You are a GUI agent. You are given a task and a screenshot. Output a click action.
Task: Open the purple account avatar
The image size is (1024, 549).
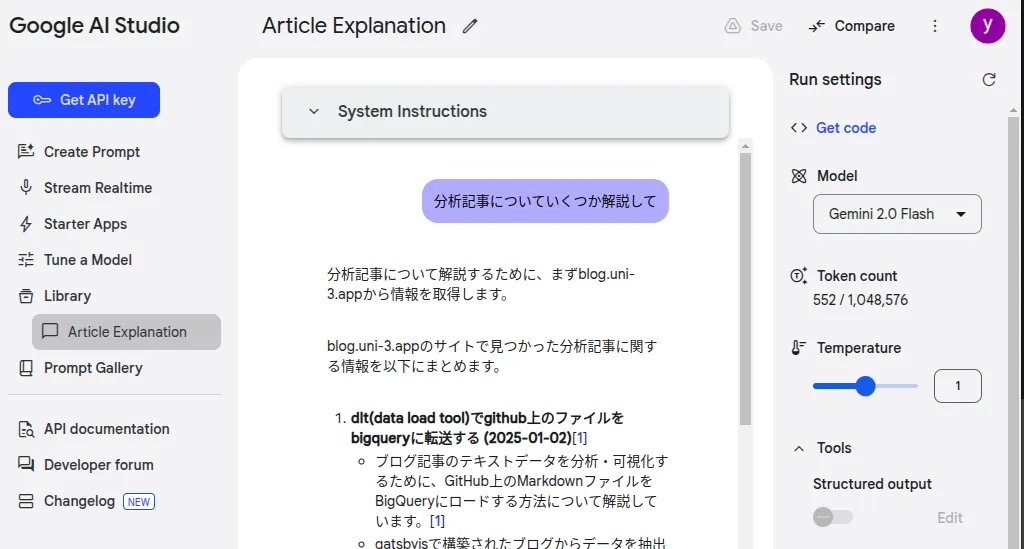pos(987,26)
